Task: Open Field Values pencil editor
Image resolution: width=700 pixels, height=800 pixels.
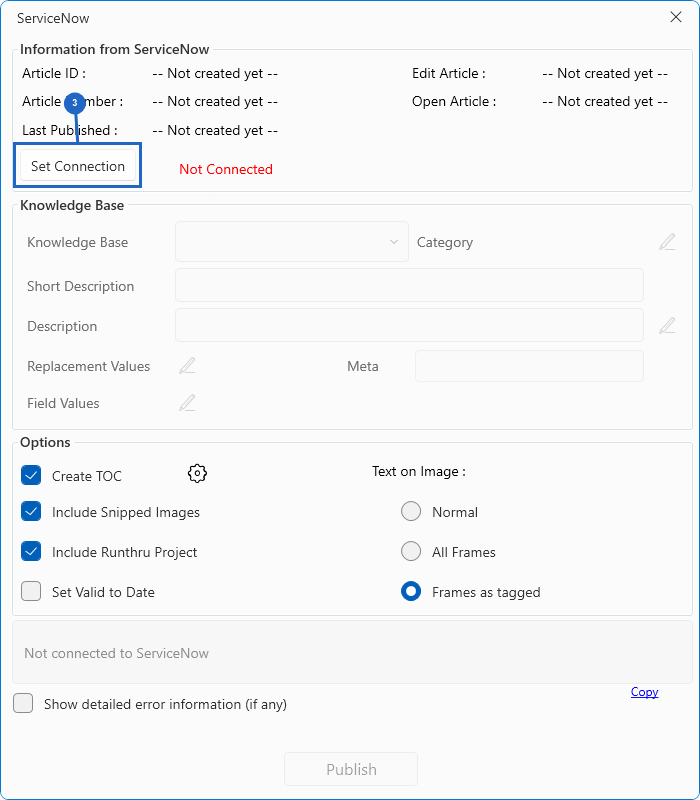Action: (x=187, y=403)
